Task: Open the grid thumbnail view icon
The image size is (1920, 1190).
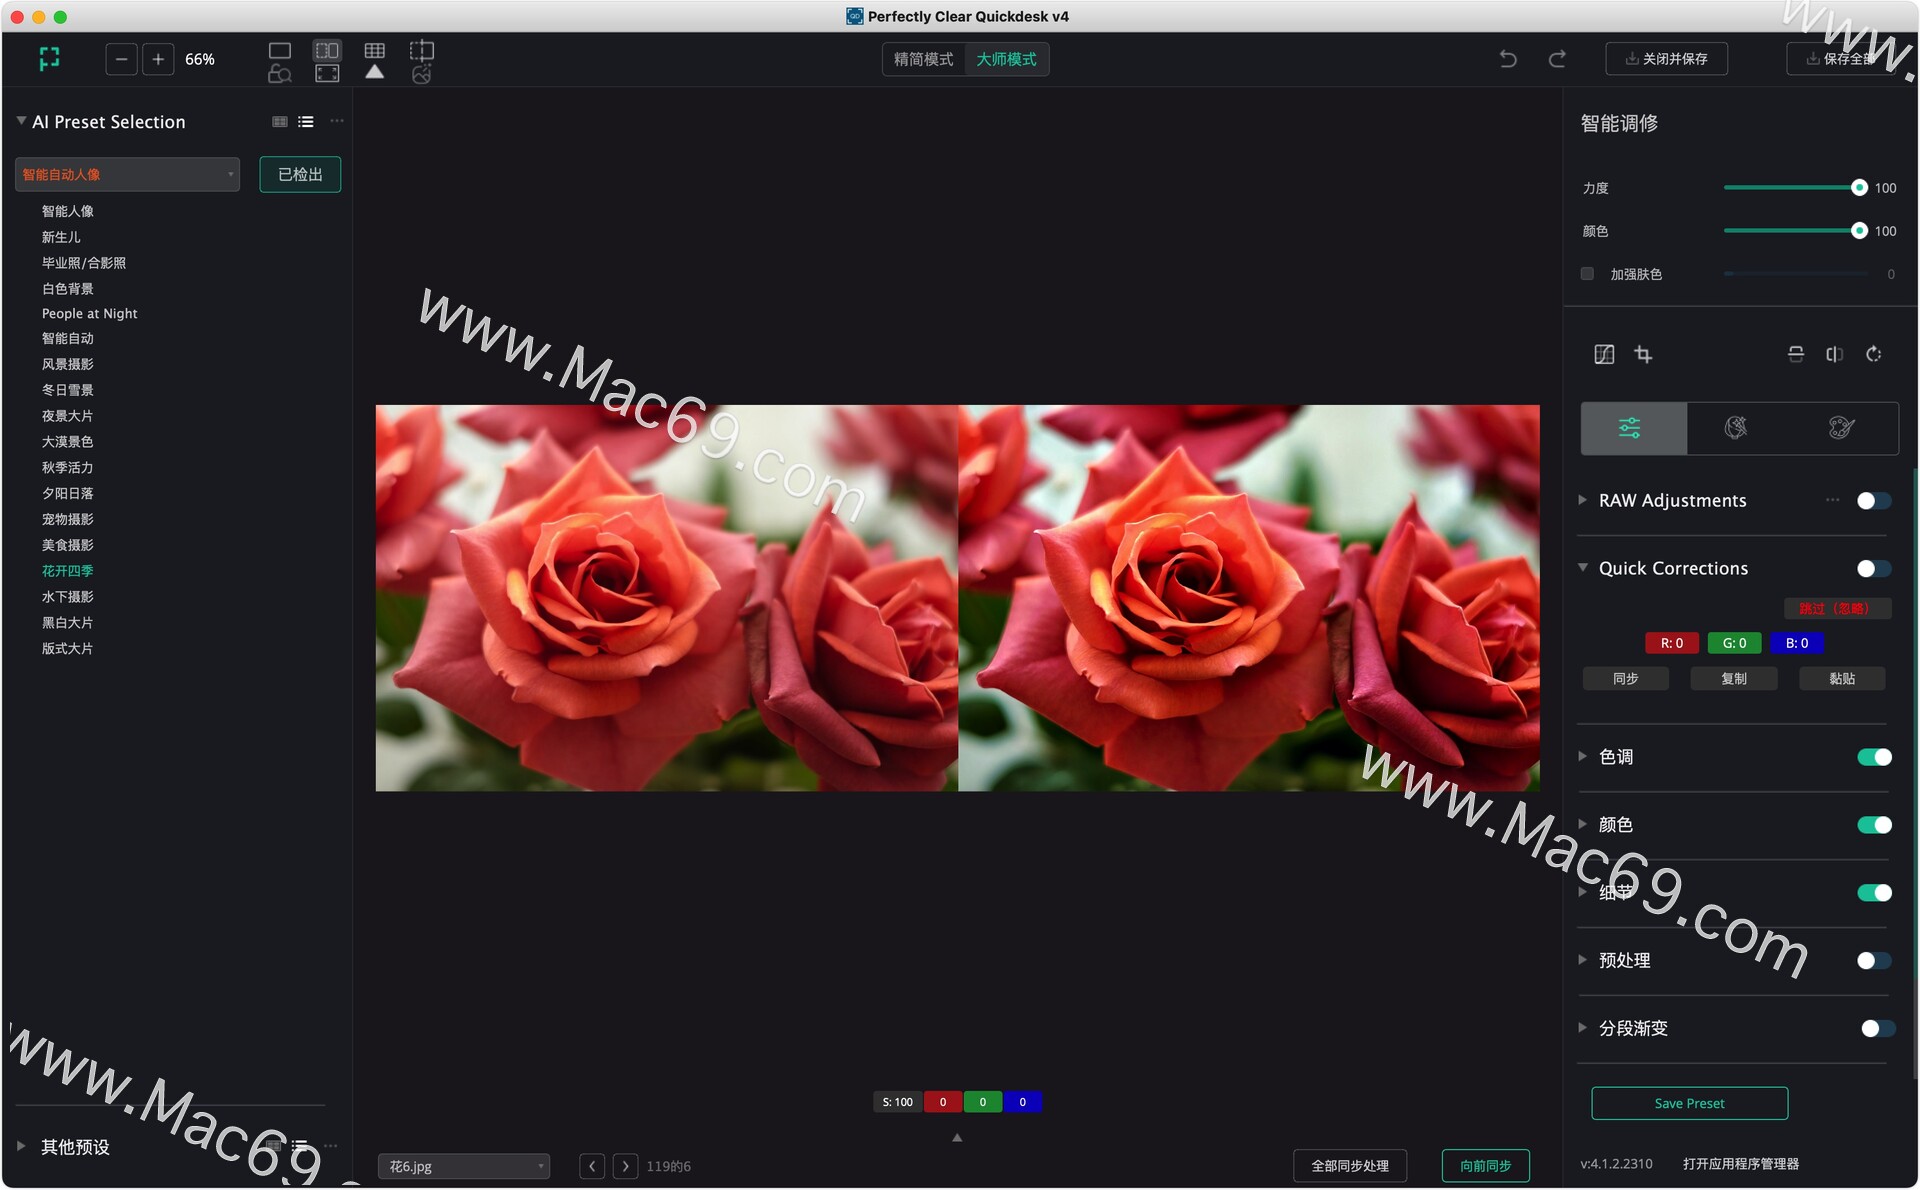Action: pyautogui.click(x=375, y=50)
